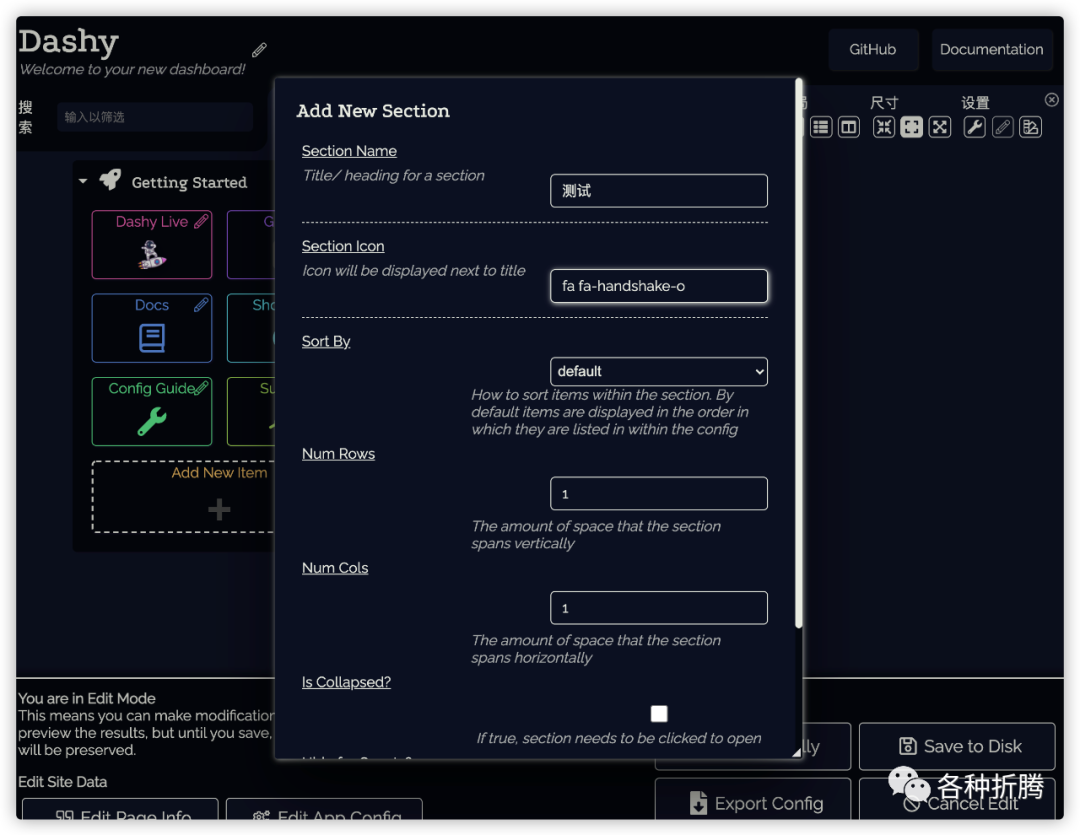The height and width of the screenshot is (835, 1080).
Task: Focus the Num Rows input field
Action: pyautogui.click(x=658, y=493)
